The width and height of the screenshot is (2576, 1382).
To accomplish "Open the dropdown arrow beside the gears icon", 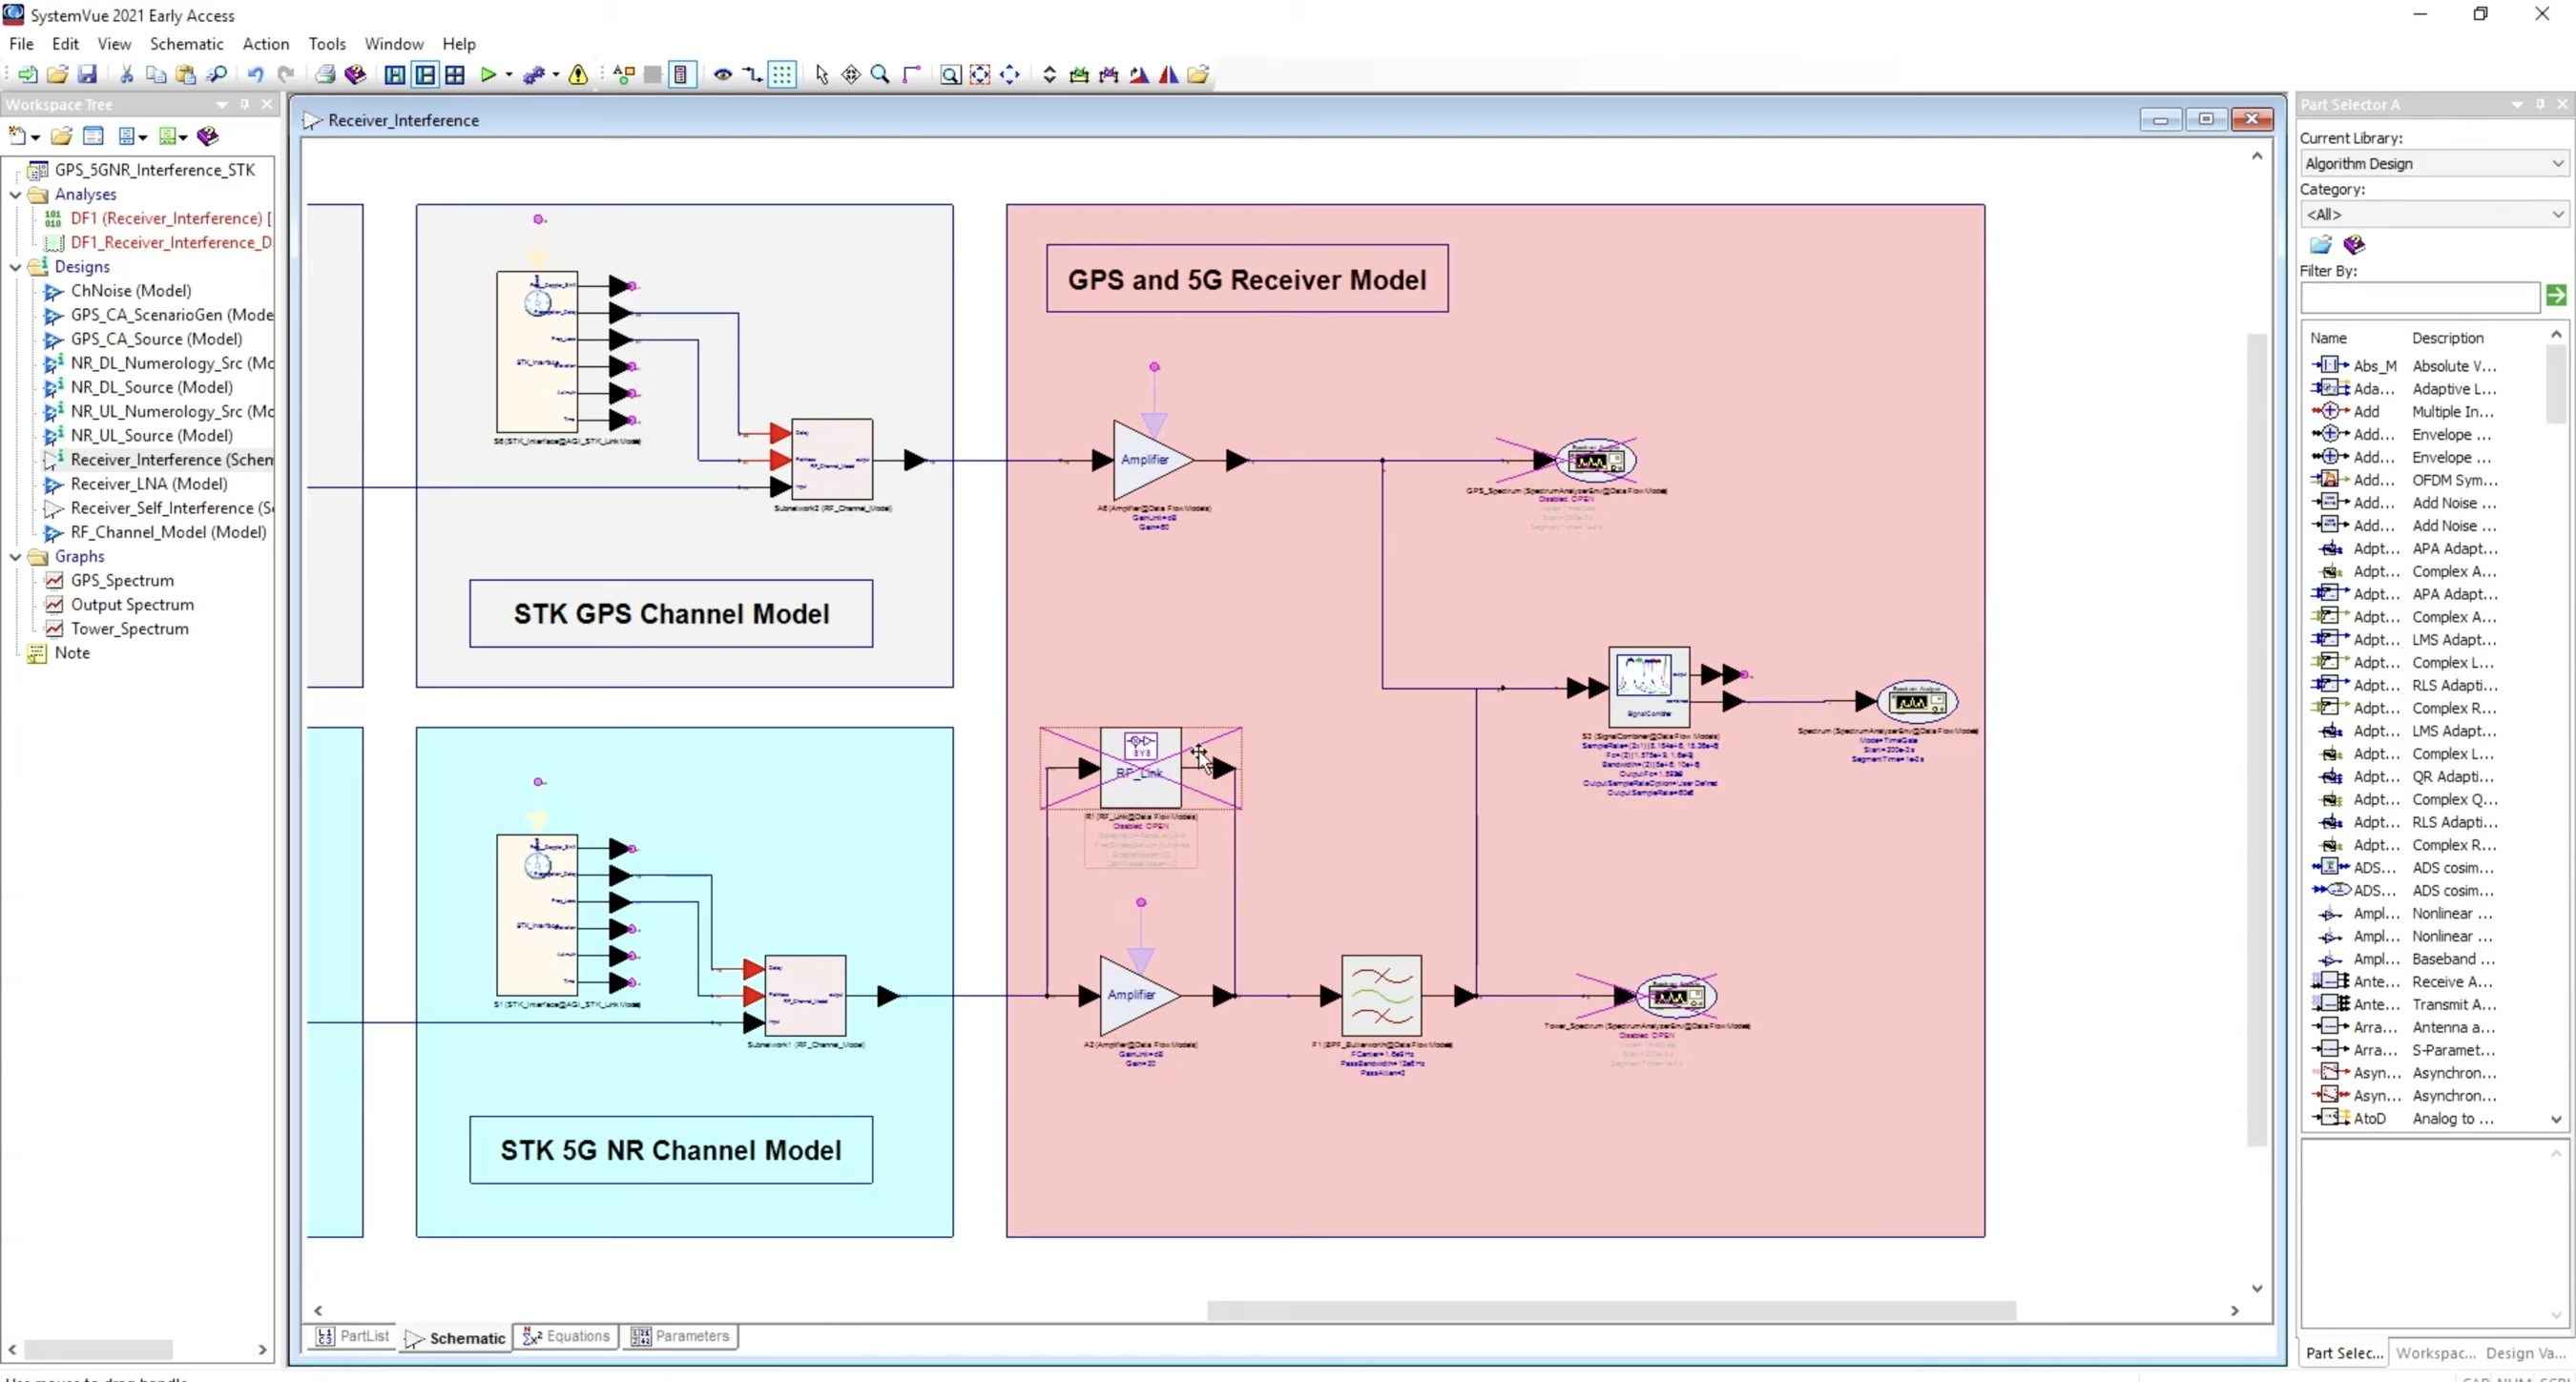I will coord(555,74).
